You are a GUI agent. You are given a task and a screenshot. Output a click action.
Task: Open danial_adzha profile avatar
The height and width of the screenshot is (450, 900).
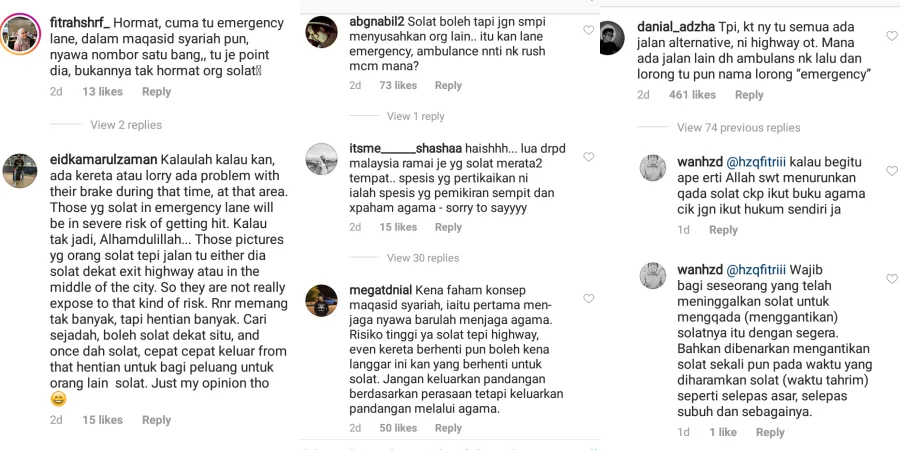tap(612, 38)
